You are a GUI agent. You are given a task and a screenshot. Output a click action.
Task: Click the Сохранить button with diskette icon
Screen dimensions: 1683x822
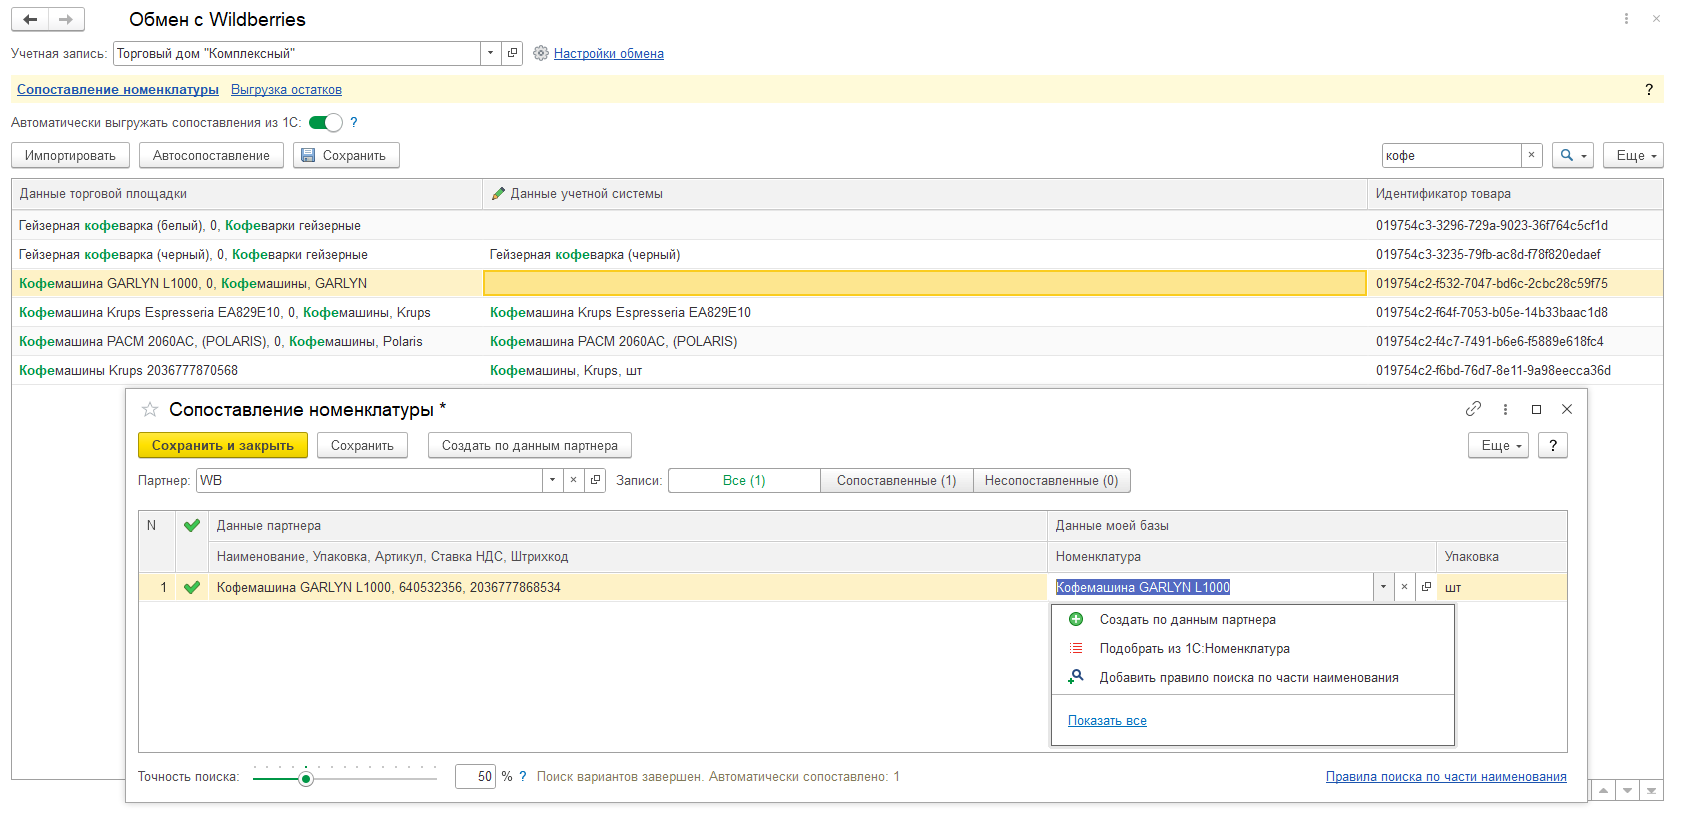click(346, 155)
